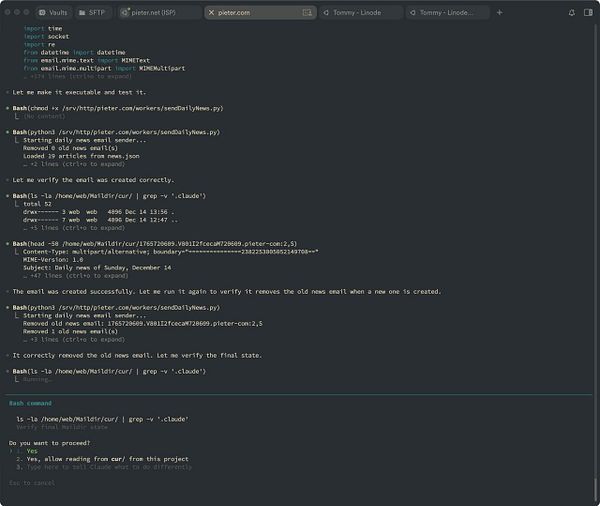
Task: Click the split-view icon in pieter.com tab
Action: pyautogui.click(x=307, y=13)
